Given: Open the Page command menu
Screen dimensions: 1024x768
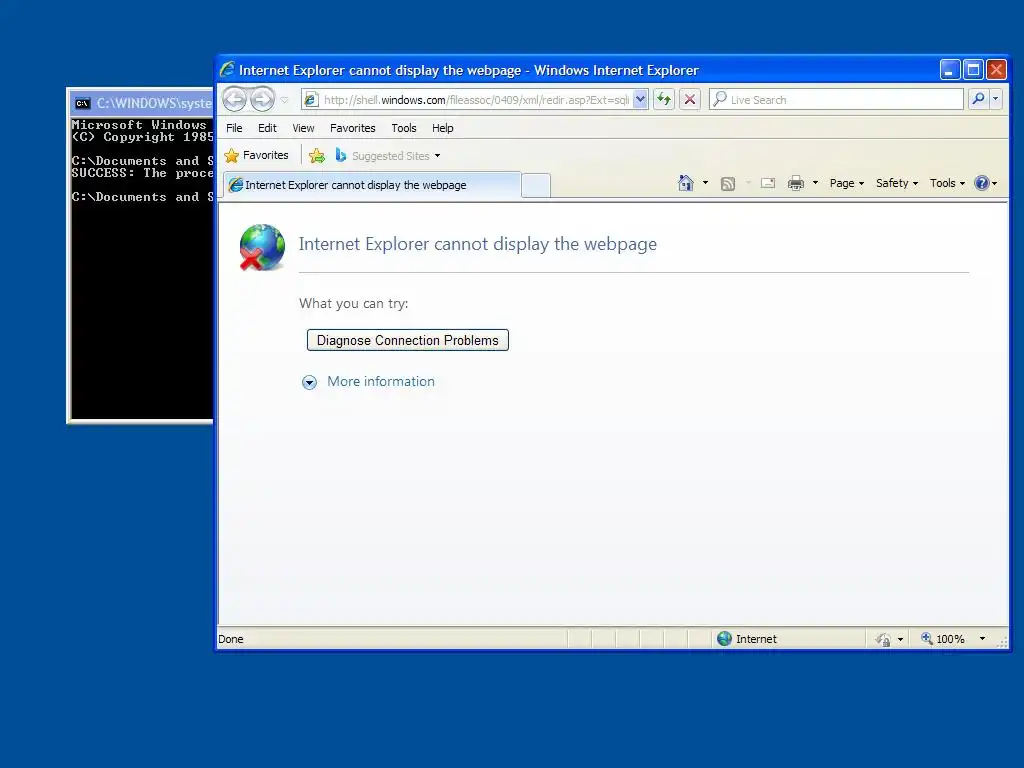Looking at the screenshot, I should (846, 183).
